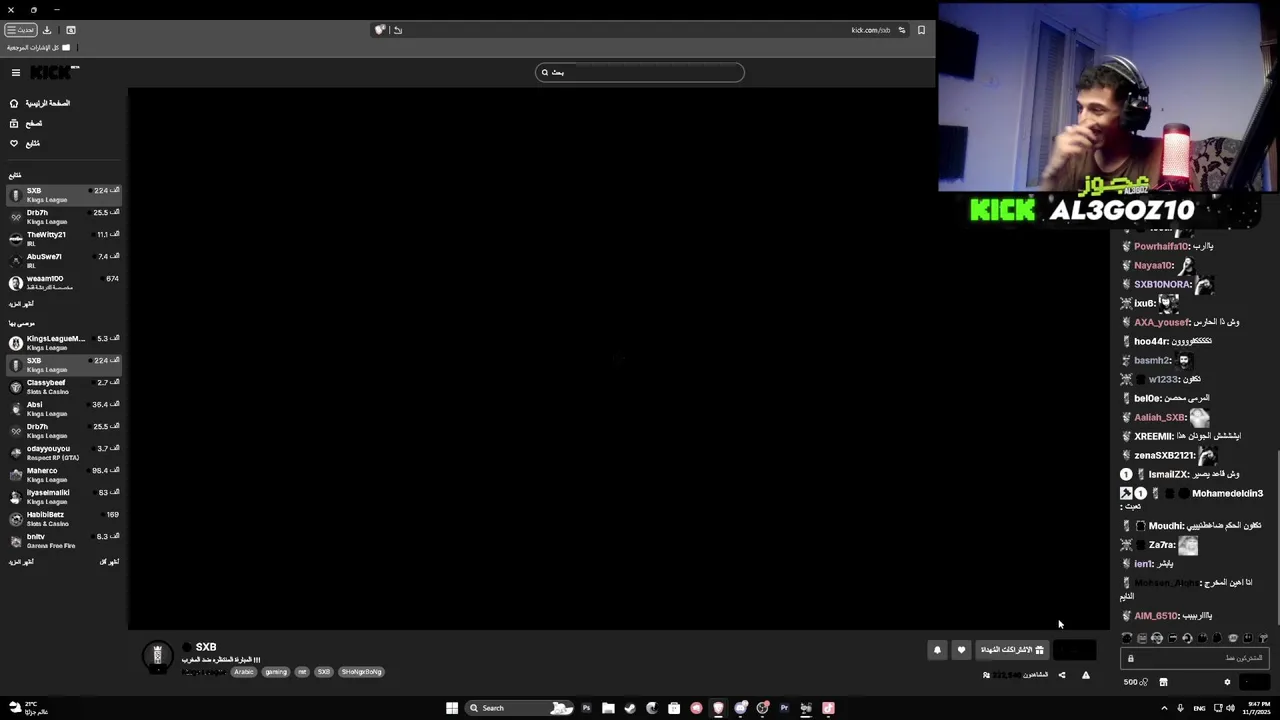The width and height of the screenshot is (1280, 720).
Task: Open HabibiBetz recommended channel
Action: pyautogui.click(x=64, y=519)
